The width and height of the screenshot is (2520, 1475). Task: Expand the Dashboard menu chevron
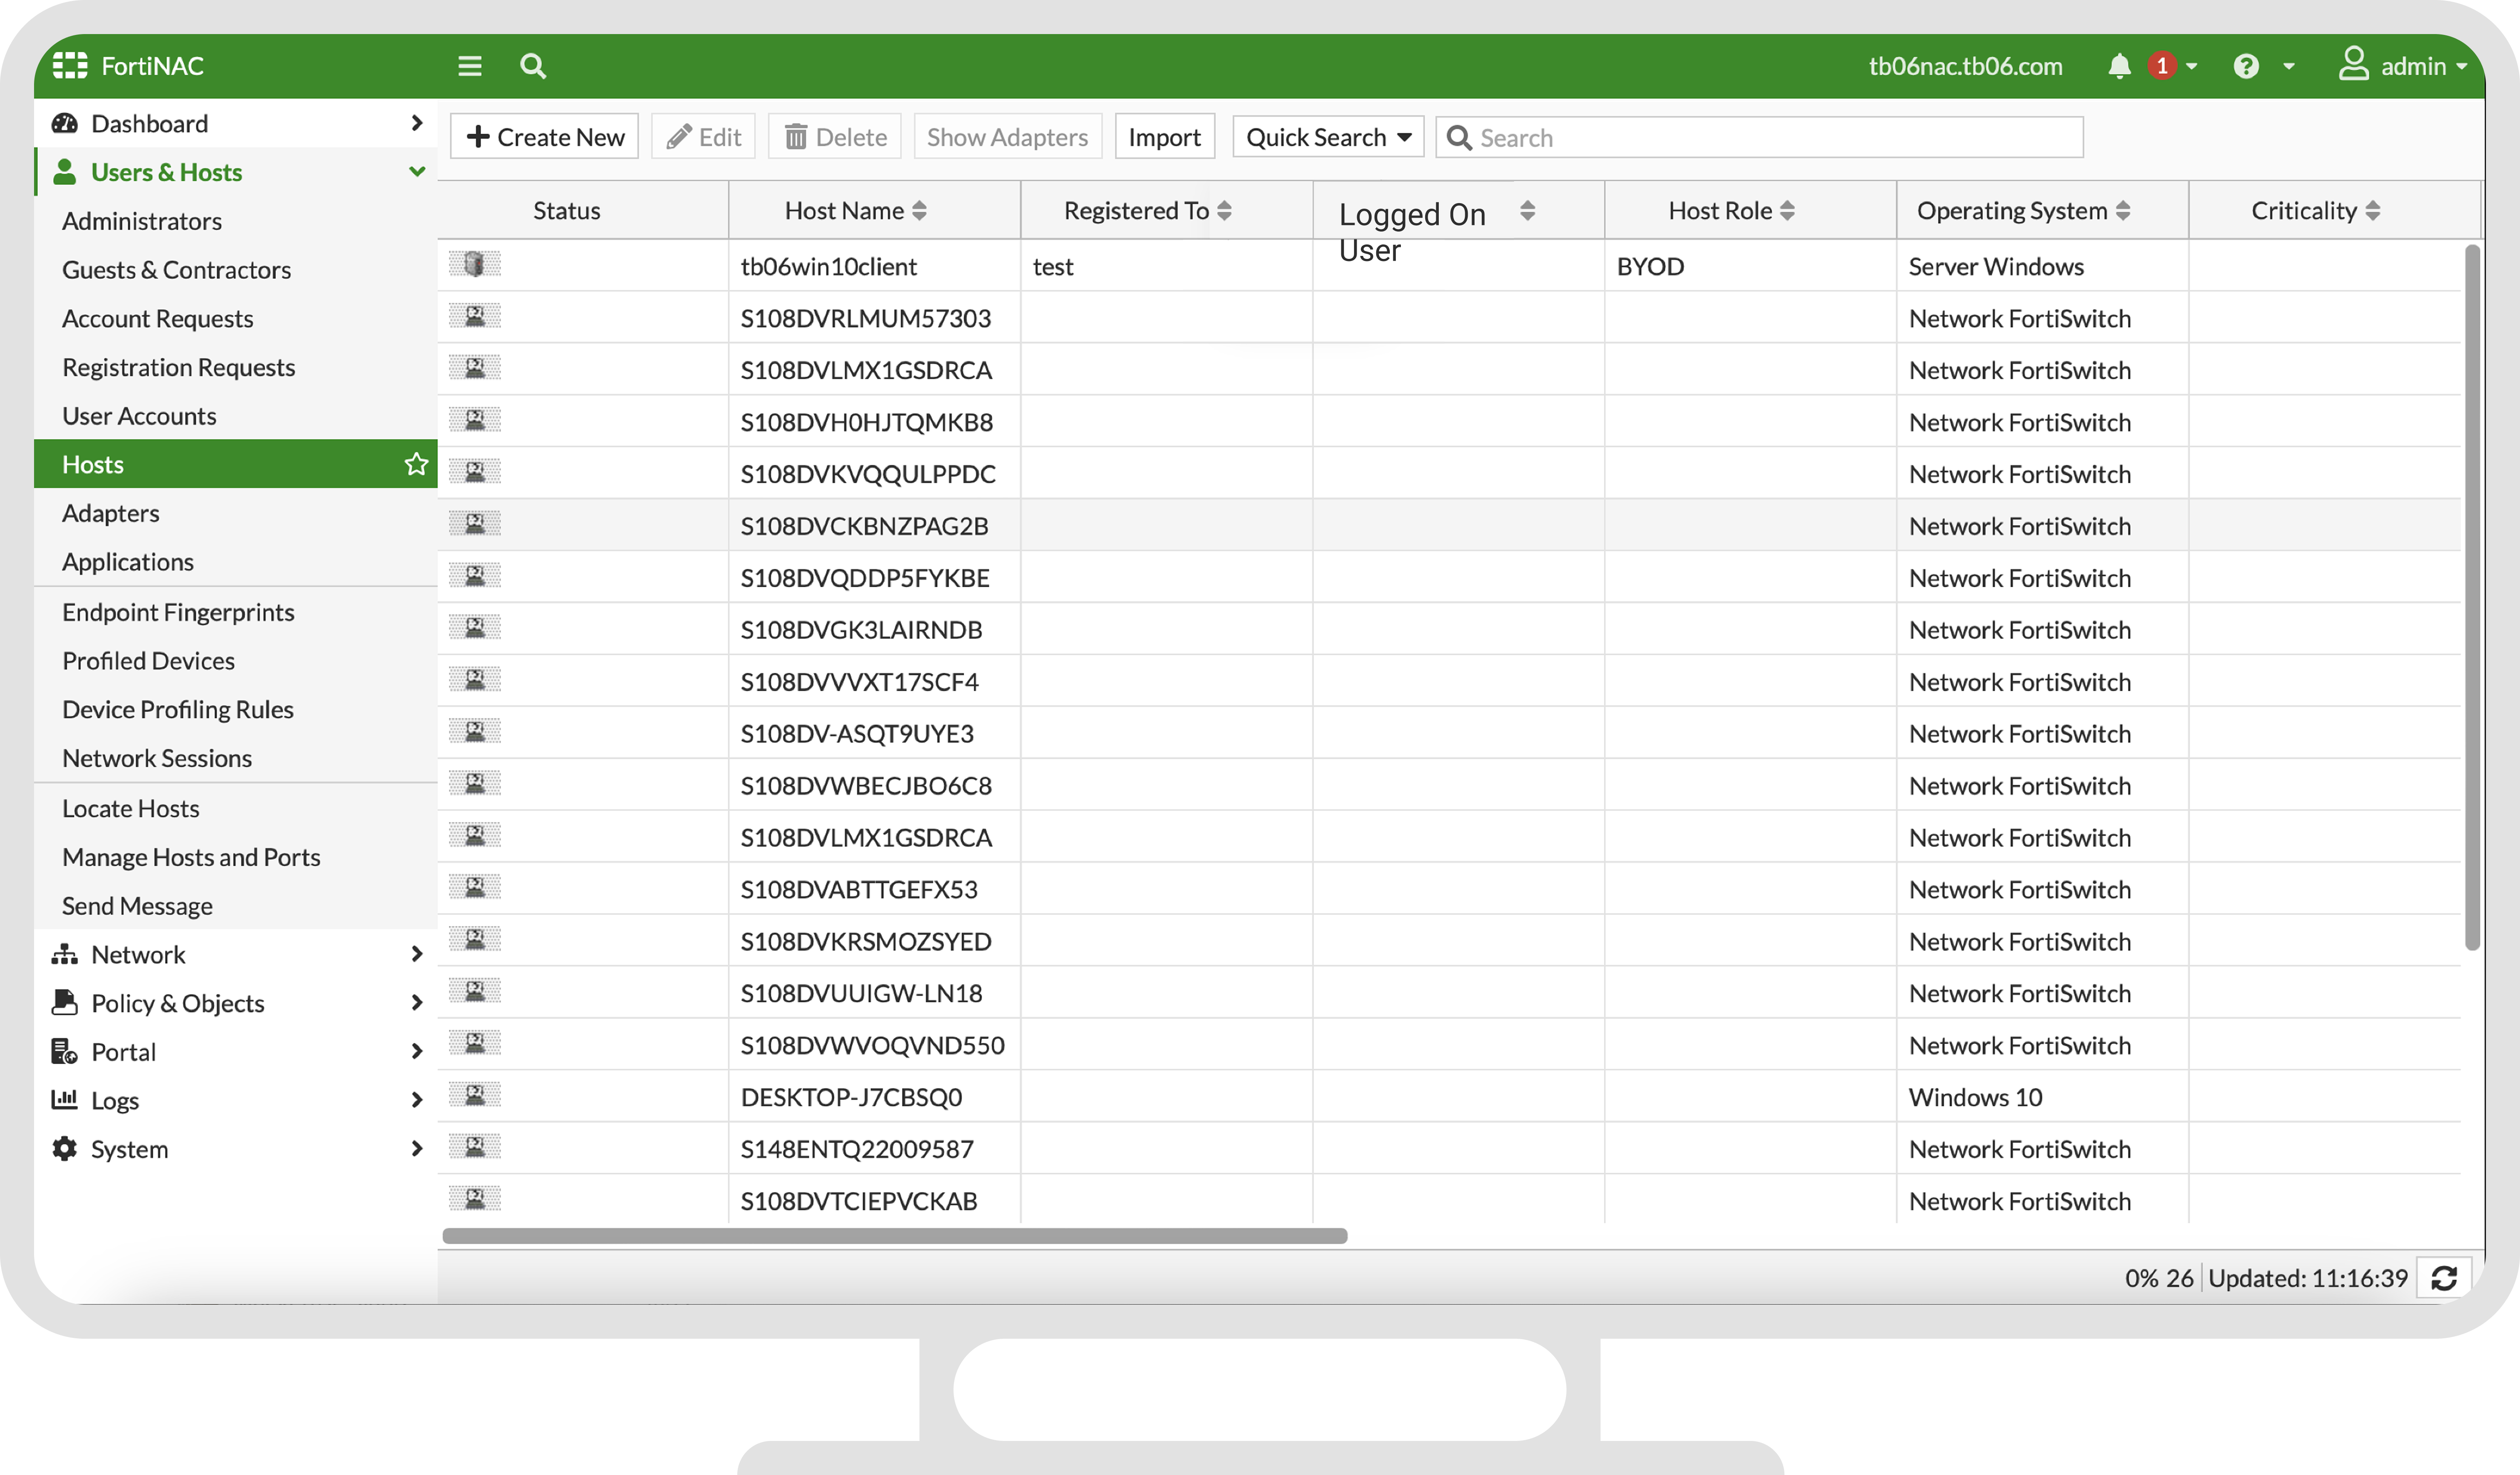(417, 123)
